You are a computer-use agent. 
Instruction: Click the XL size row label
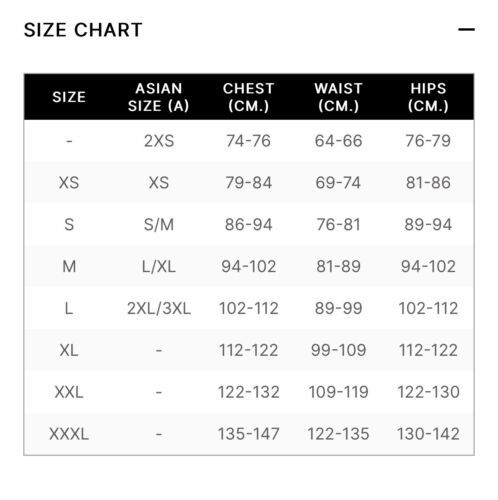[69, 350]
